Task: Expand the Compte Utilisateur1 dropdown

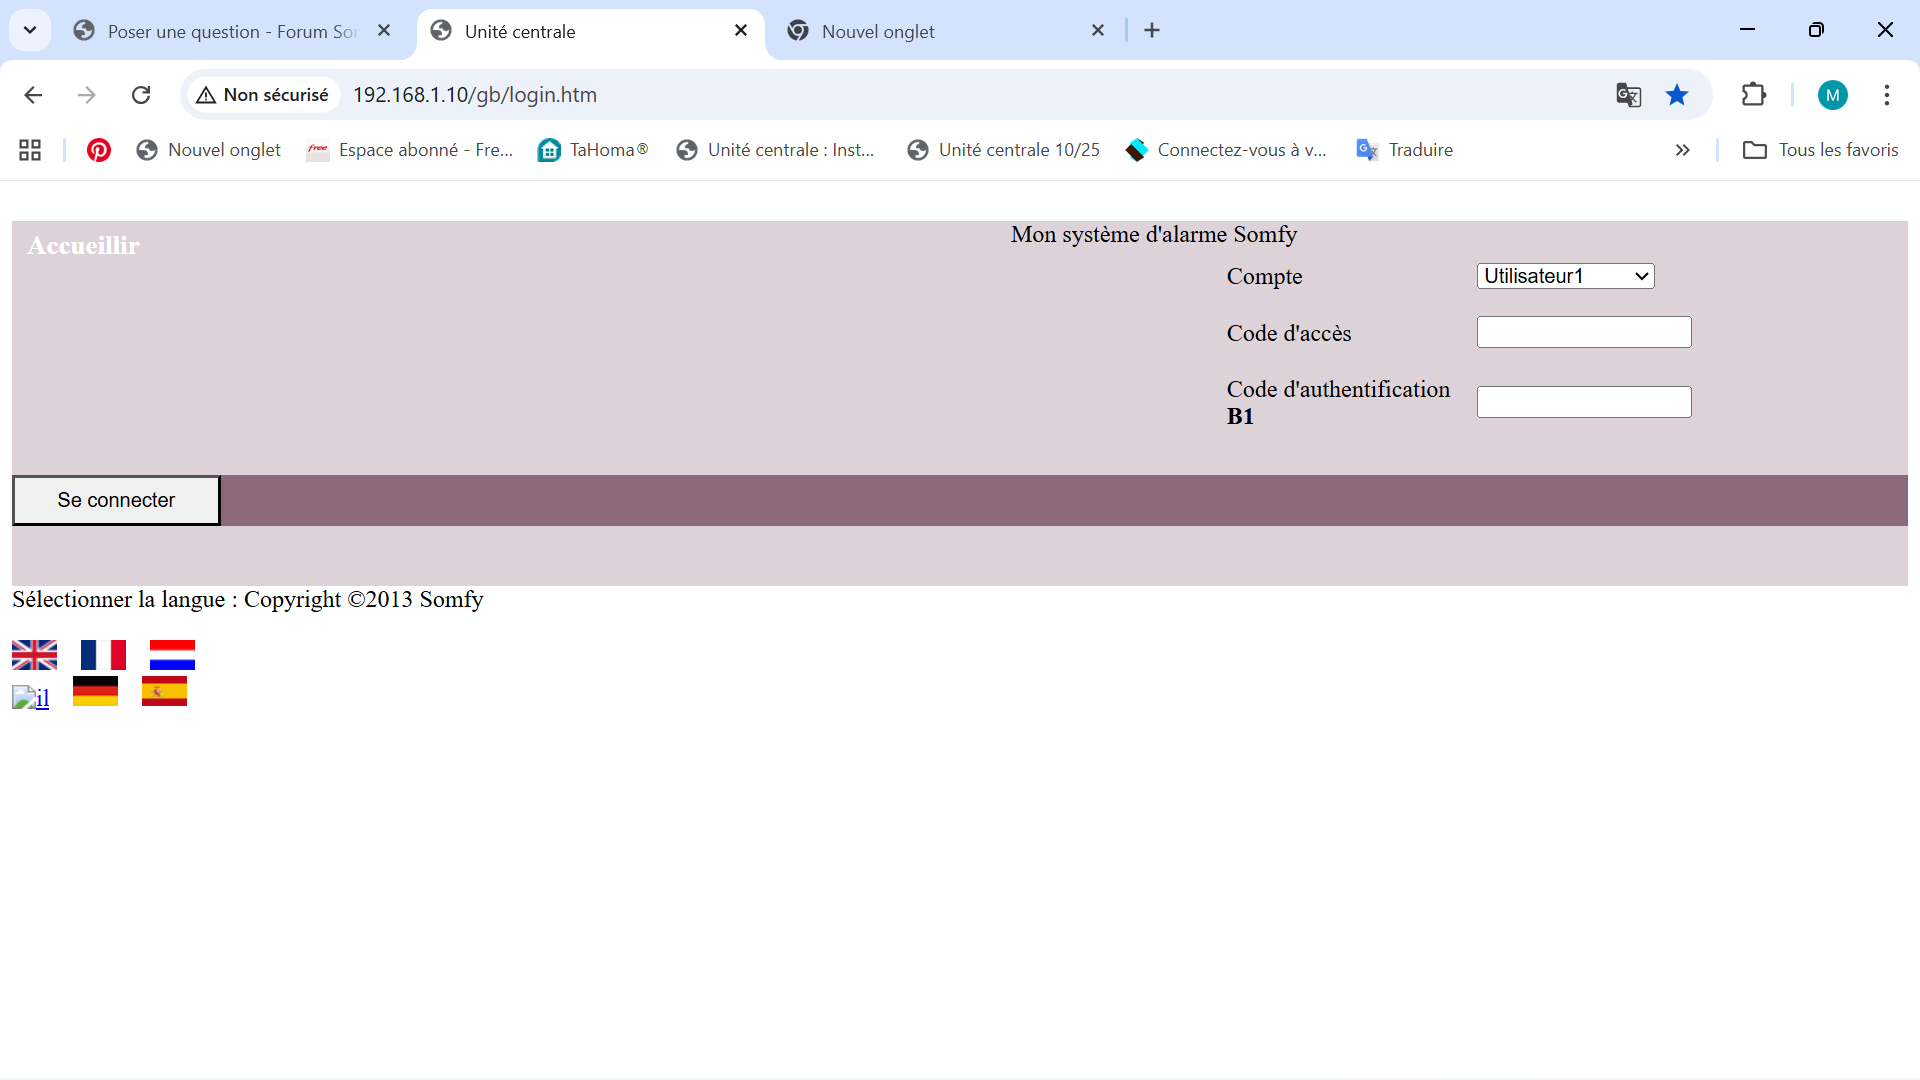Action: [x=1565, y=276]
